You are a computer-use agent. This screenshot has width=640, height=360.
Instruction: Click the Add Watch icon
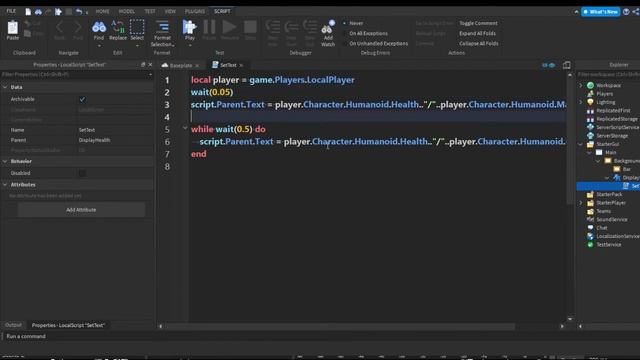pos(328,28)
